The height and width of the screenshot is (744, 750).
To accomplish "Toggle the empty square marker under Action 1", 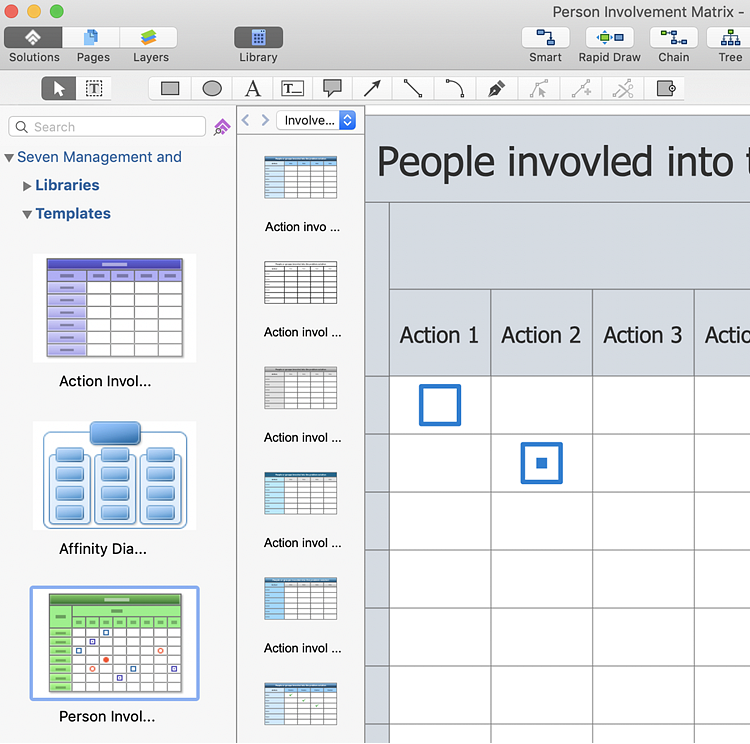I will (440, 405).
